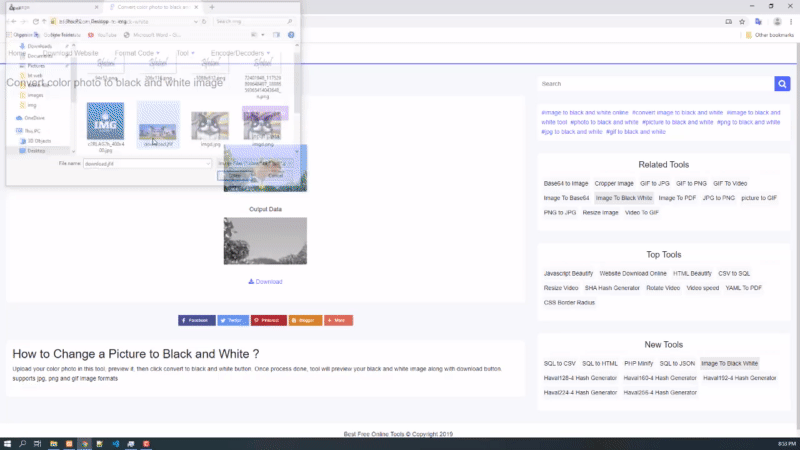Open a new browser tab

(212, 7)
